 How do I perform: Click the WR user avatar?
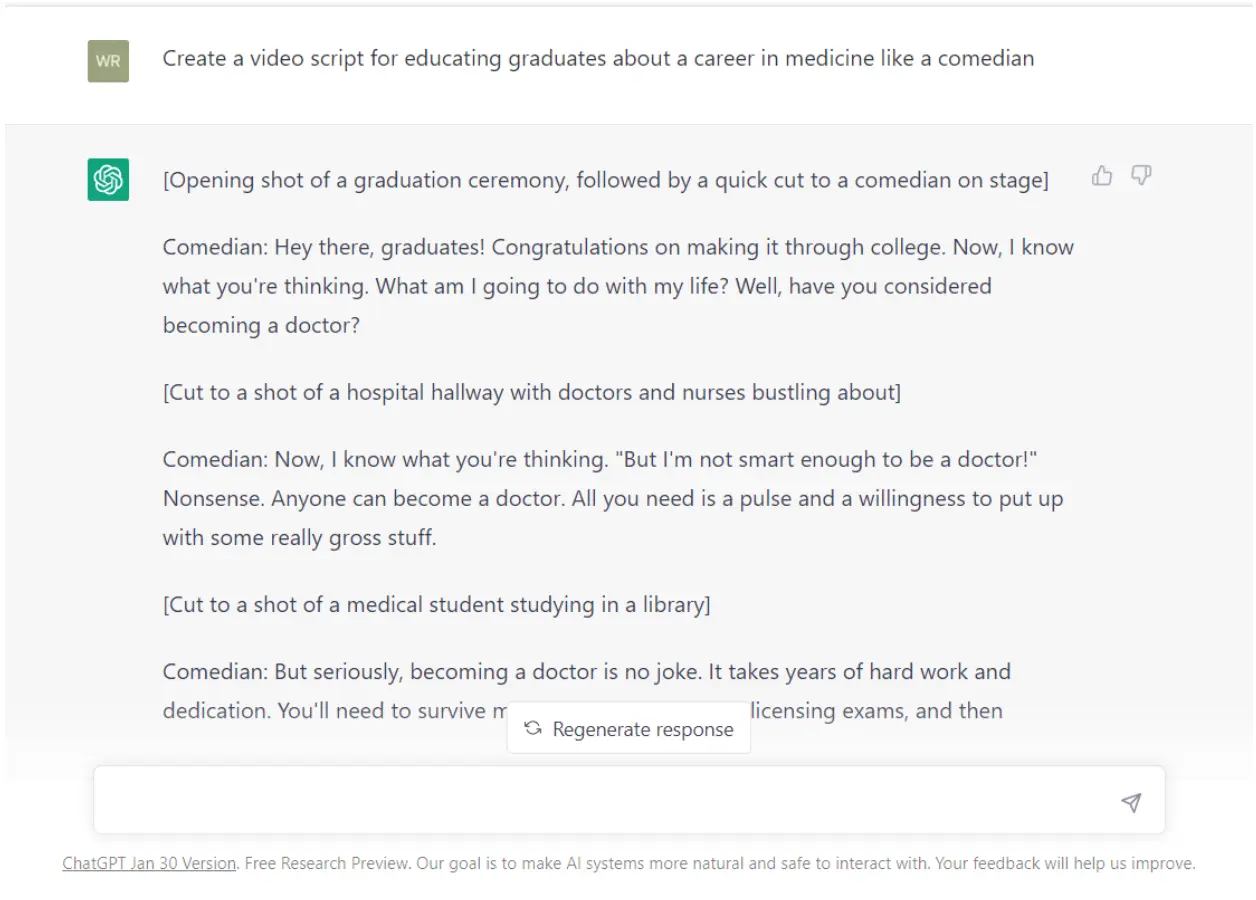tap(108, 61)
